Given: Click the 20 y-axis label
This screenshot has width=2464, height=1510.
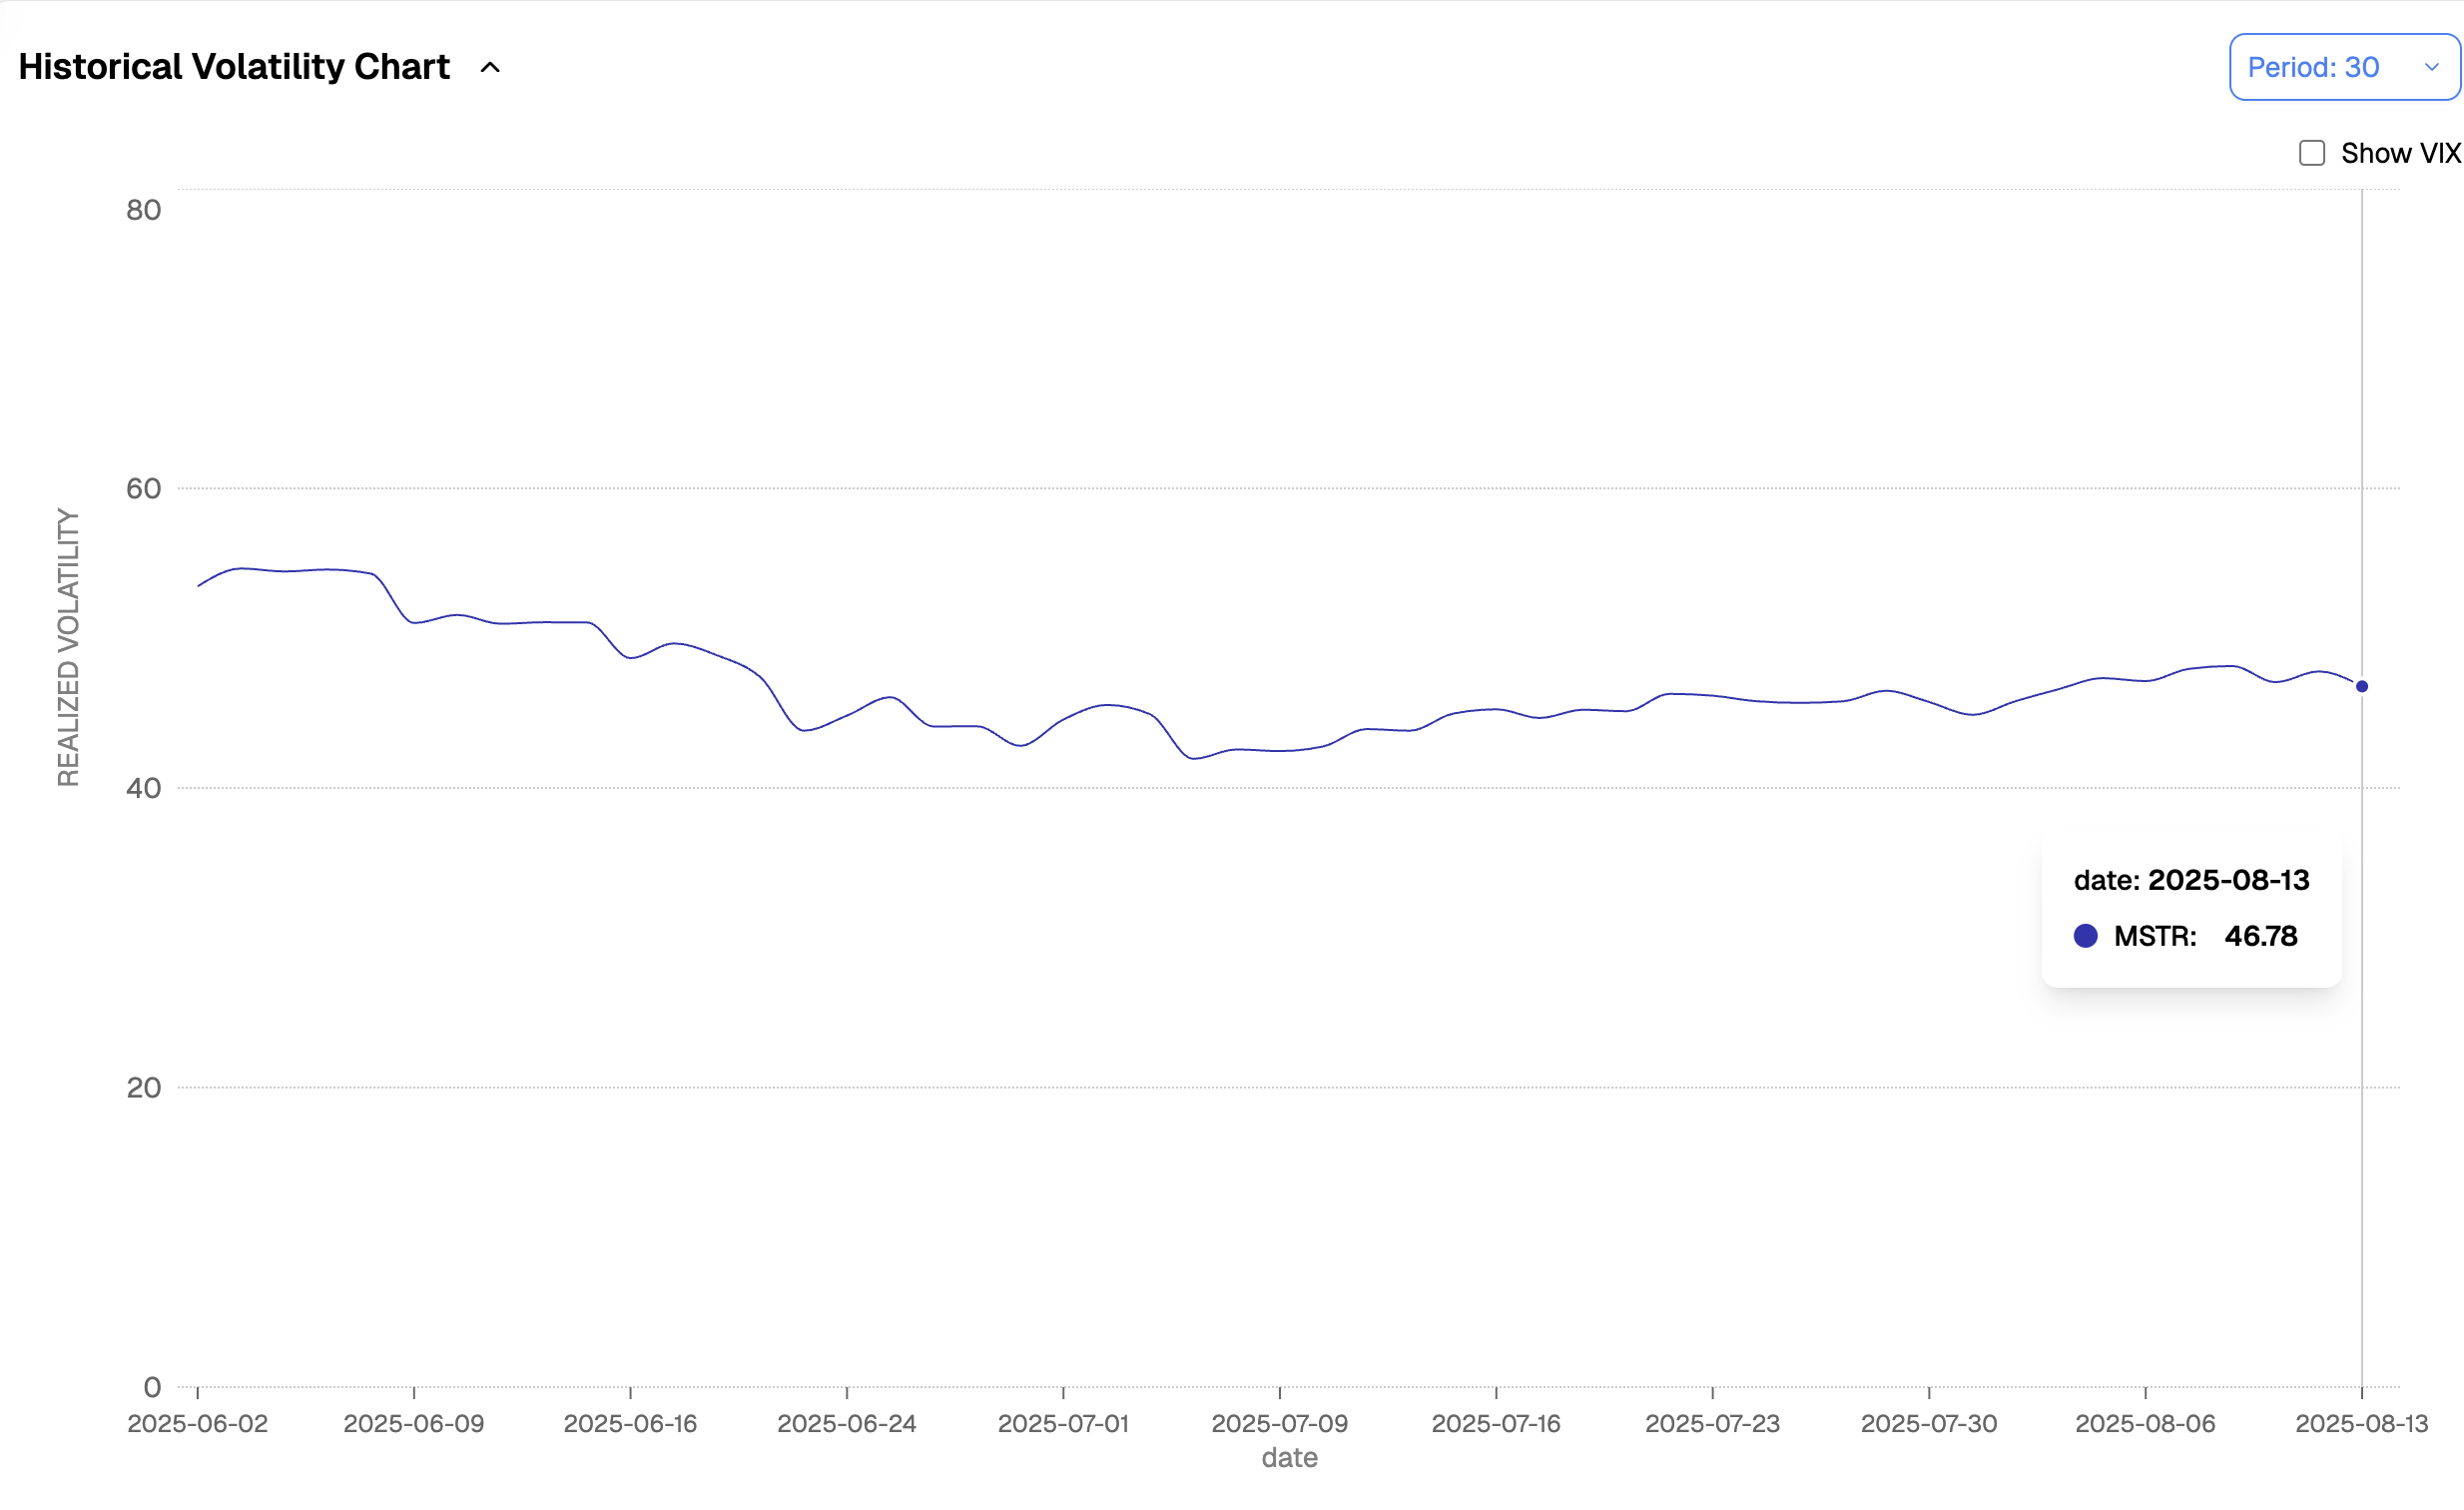Looking at the screenshot, I should click(x=144, y=1088).
